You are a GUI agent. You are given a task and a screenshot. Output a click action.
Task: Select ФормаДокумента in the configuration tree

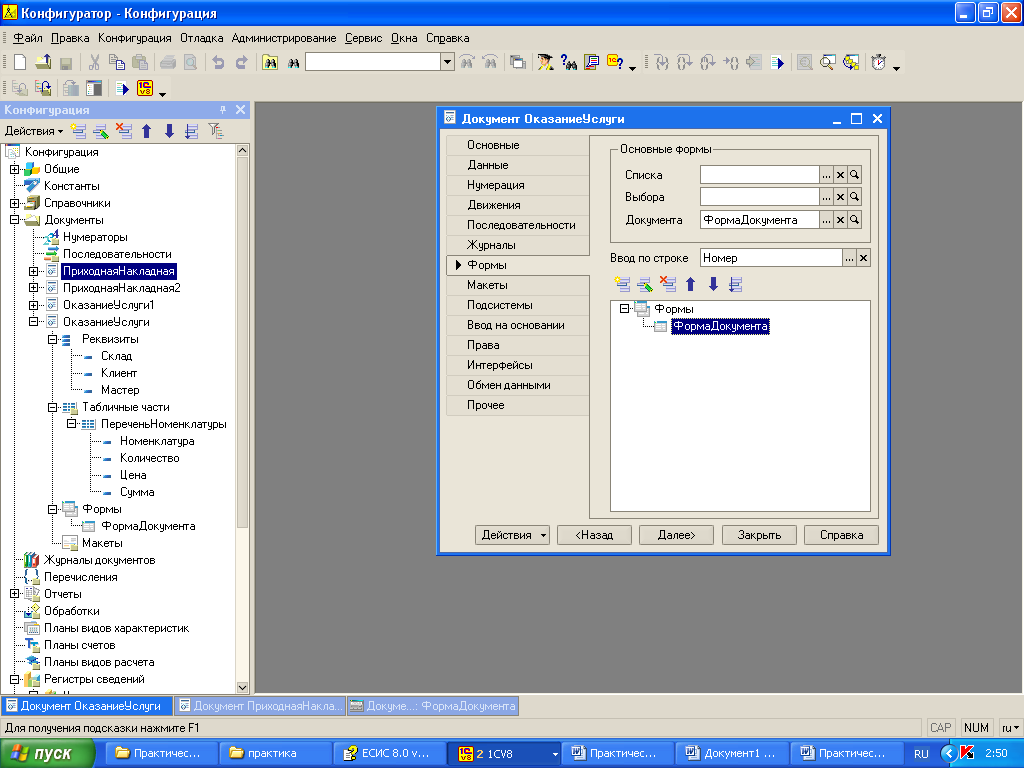(x=148, y=526)
